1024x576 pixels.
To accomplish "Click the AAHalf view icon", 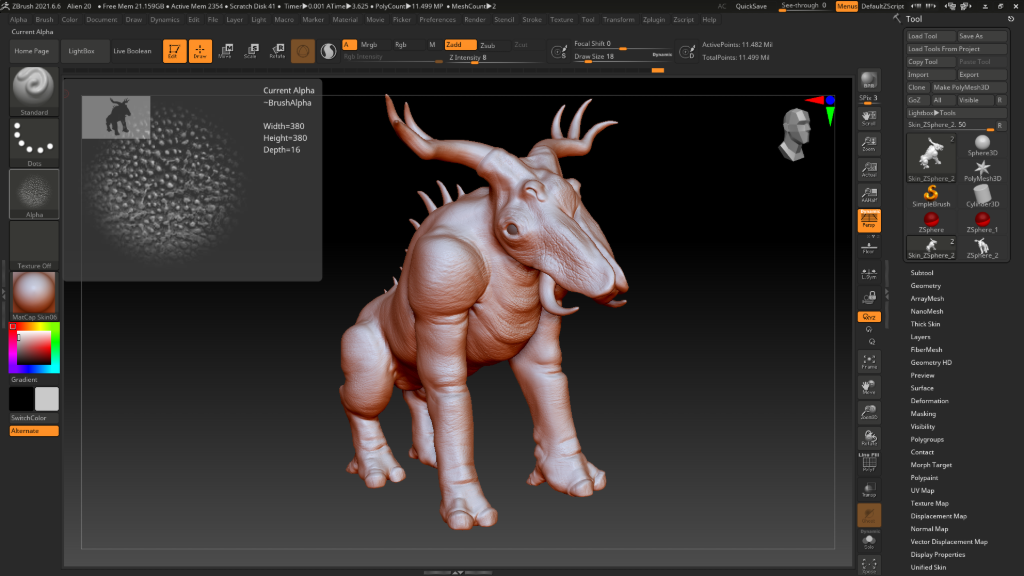I will [869, 195].
